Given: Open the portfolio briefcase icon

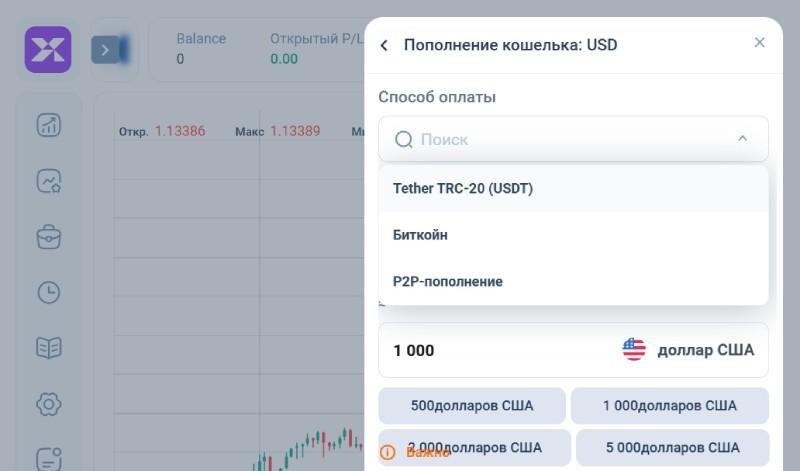Looking at the screenshot, I should point(49,237).
